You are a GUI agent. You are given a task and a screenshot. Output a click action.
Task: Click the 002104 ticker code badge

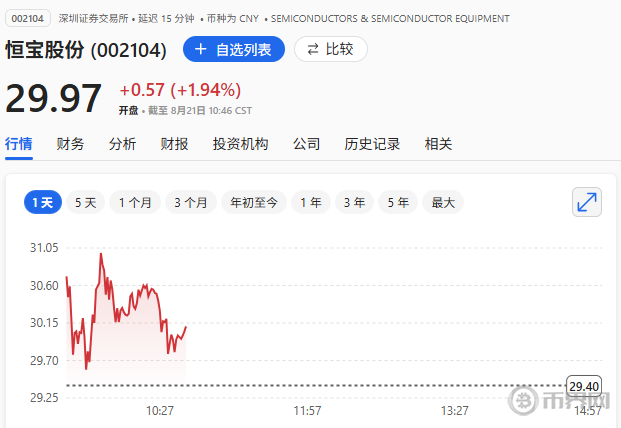(27, 18)
